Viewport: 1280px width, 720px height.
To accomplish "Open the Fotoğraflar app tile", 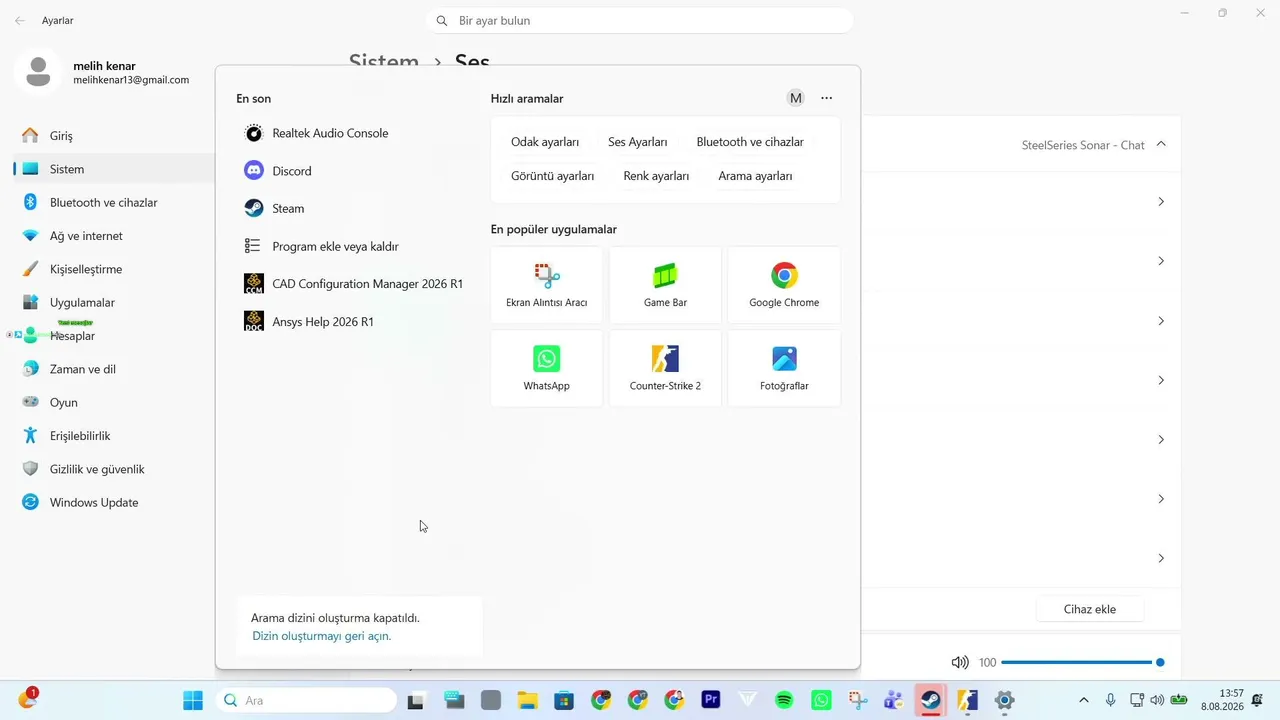I will [x=784, y=368].
